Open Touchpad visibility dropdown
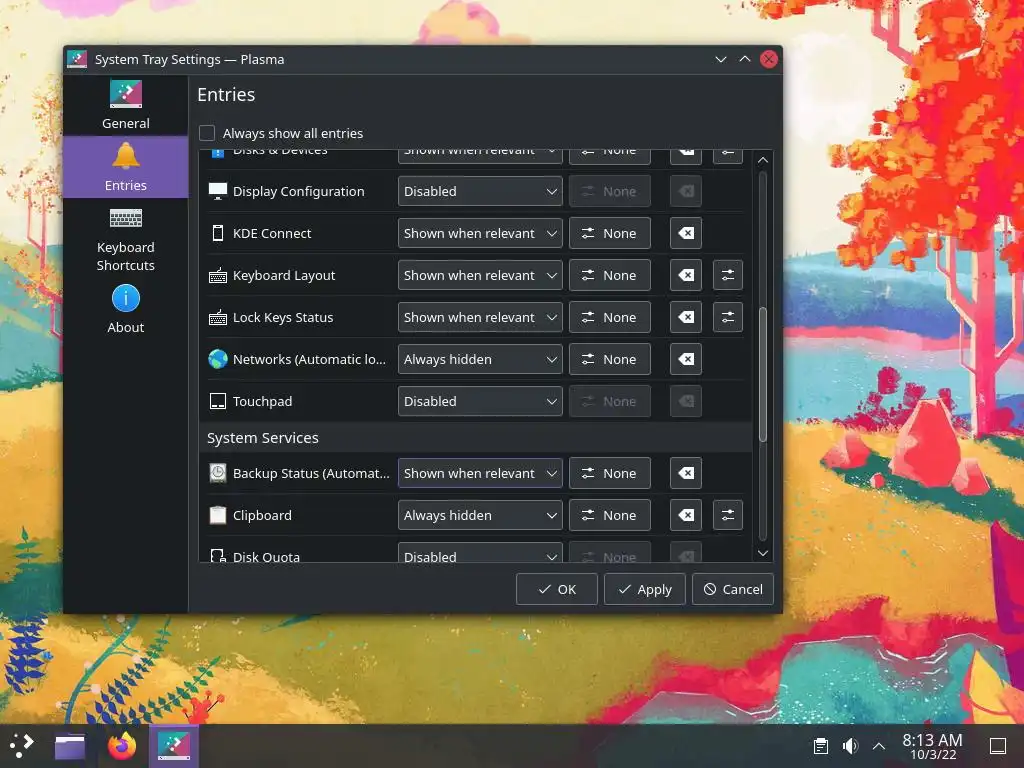1024x768 pixels. point(480,401)
